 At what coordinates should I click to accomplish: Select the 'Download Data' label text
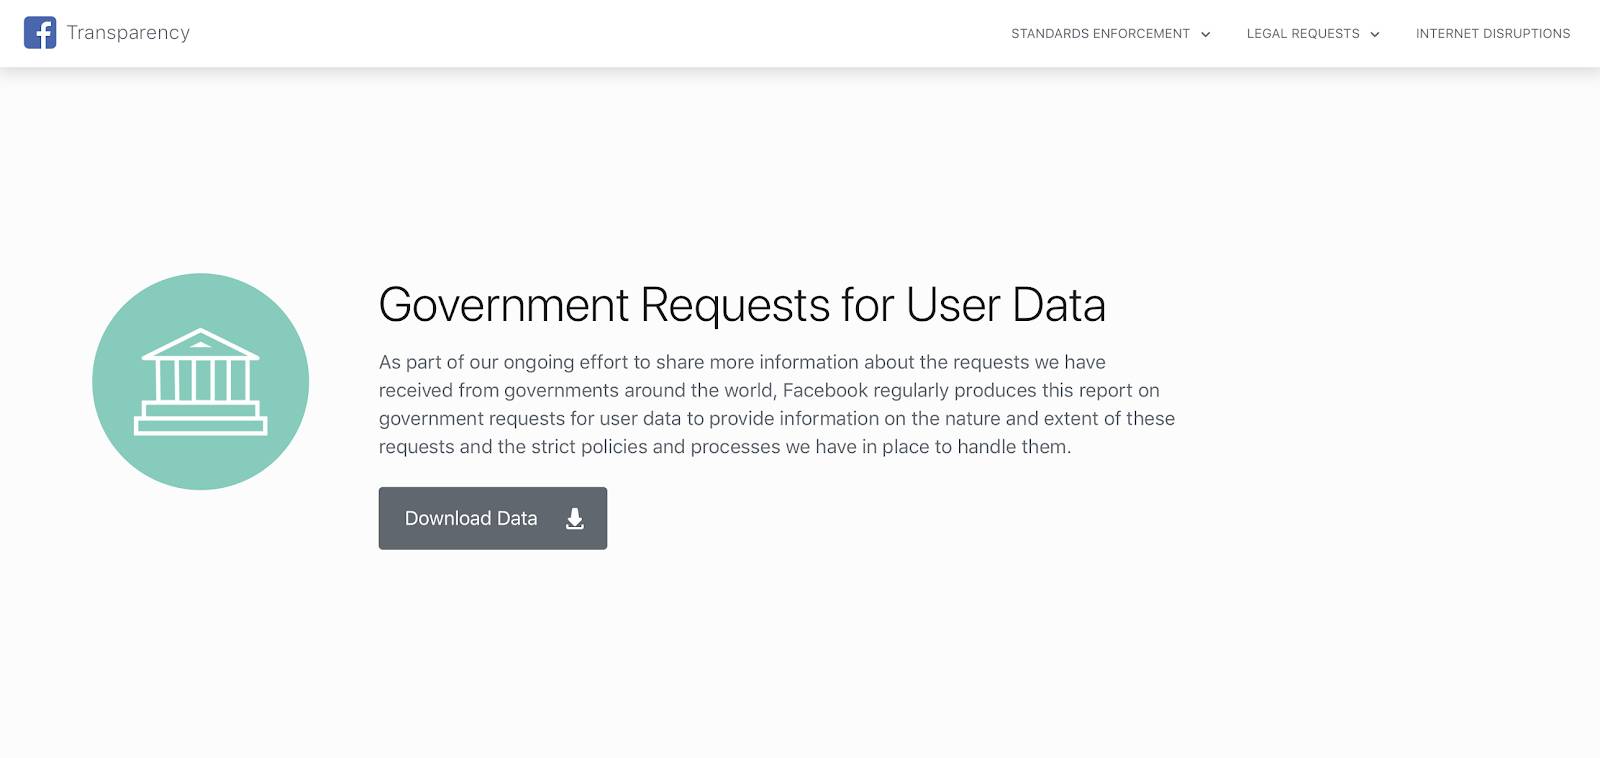[x=471, y=518]
